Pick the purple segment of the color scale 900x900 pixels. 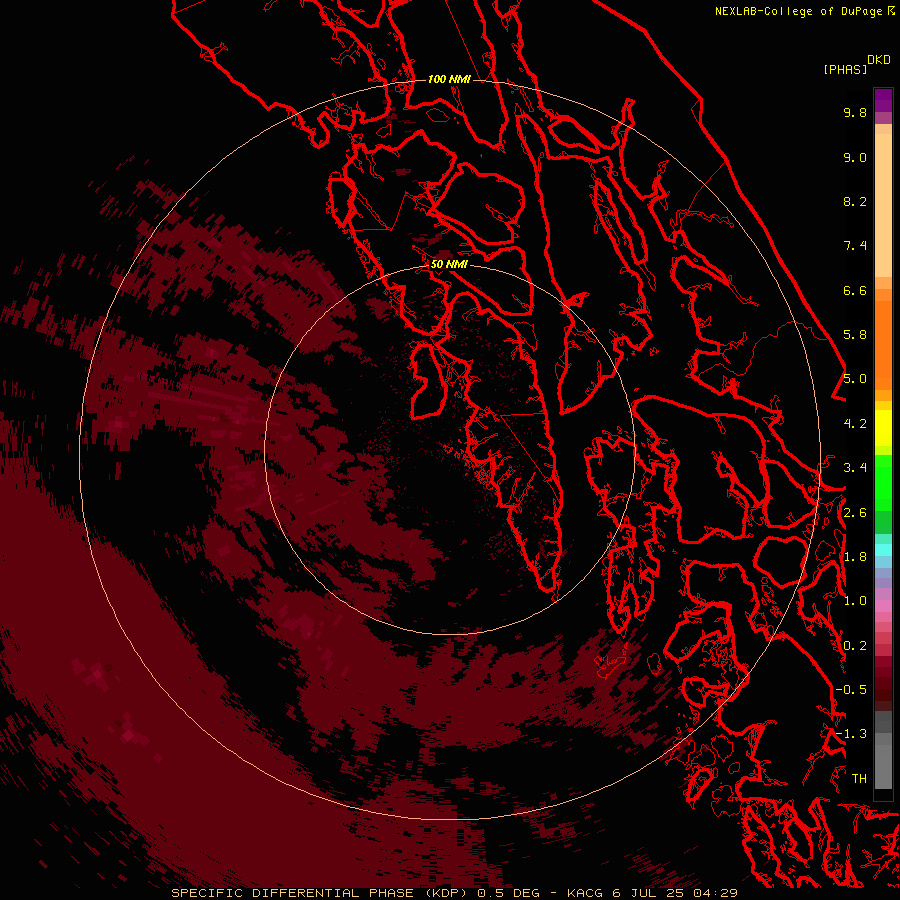point(883,101)
